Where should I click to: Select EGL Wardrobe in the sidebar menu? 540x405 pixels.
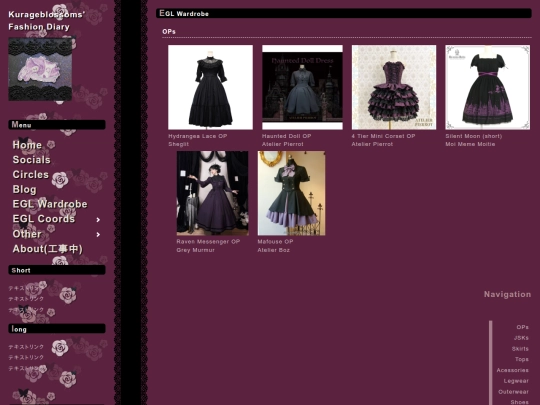(x=50, y=204)
